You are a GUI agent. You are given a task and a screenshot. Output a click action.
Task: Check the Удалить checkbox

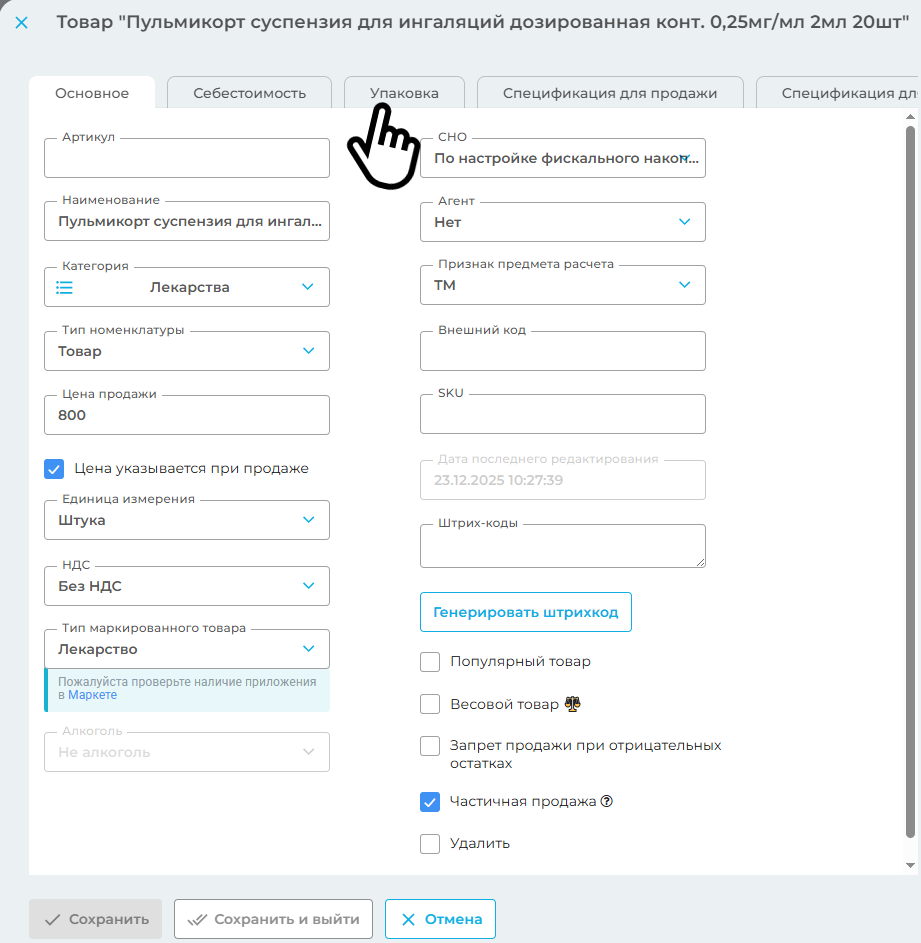pos(430,843)
